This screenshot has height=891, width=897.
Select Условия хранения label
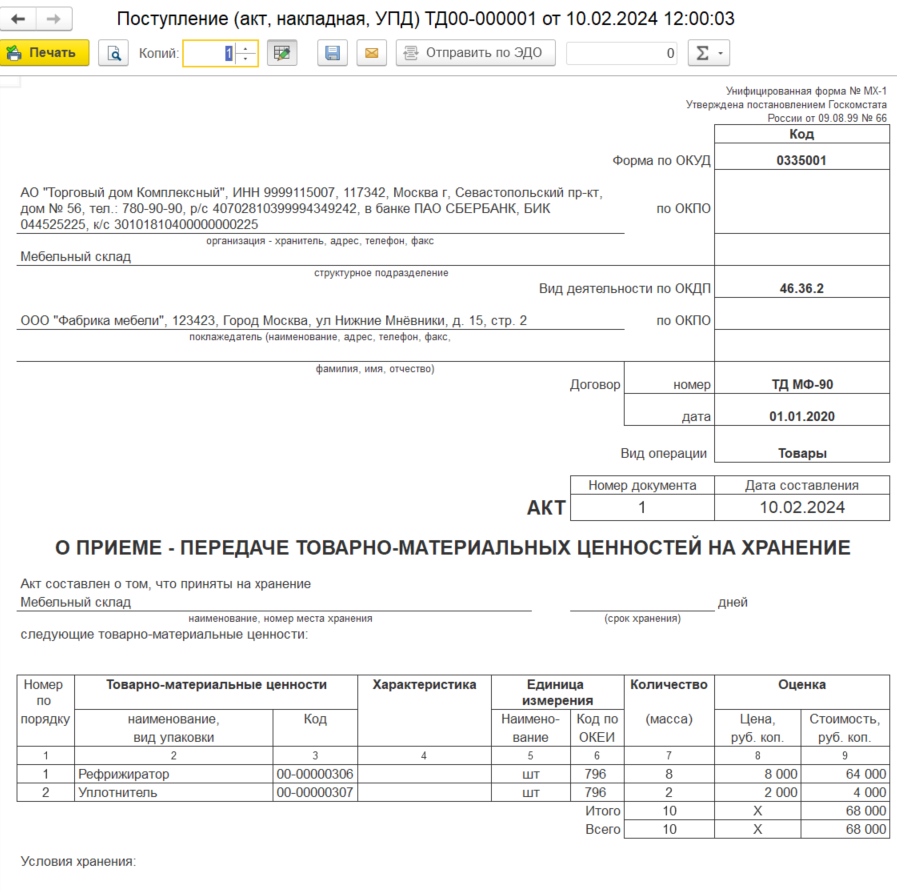(x=78, y=861)
